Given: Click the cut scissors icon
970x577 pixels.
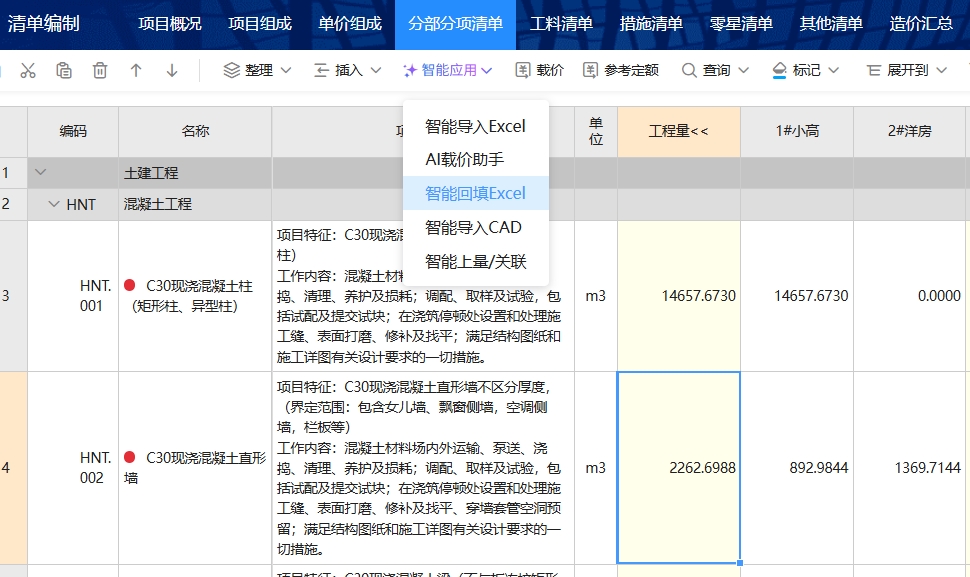Looking at the screenshot, I should pos(28,71).
